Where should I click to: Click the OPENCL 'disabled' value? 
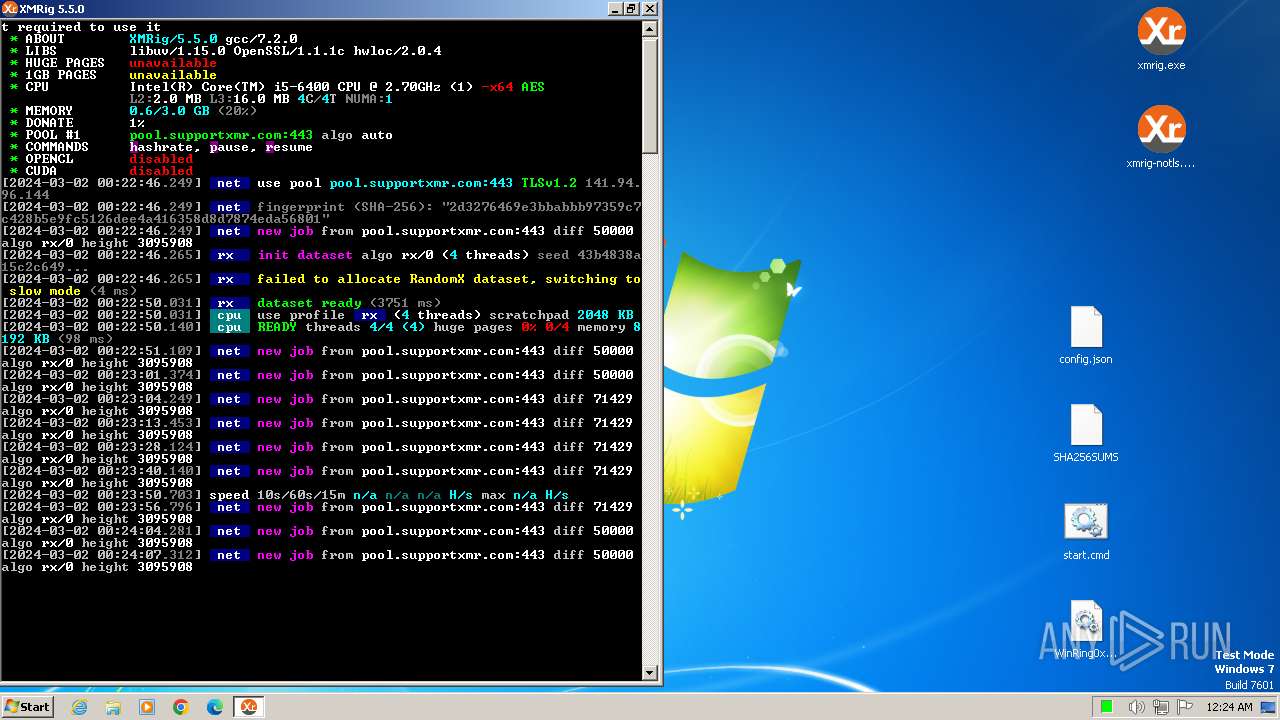[161, 159]
